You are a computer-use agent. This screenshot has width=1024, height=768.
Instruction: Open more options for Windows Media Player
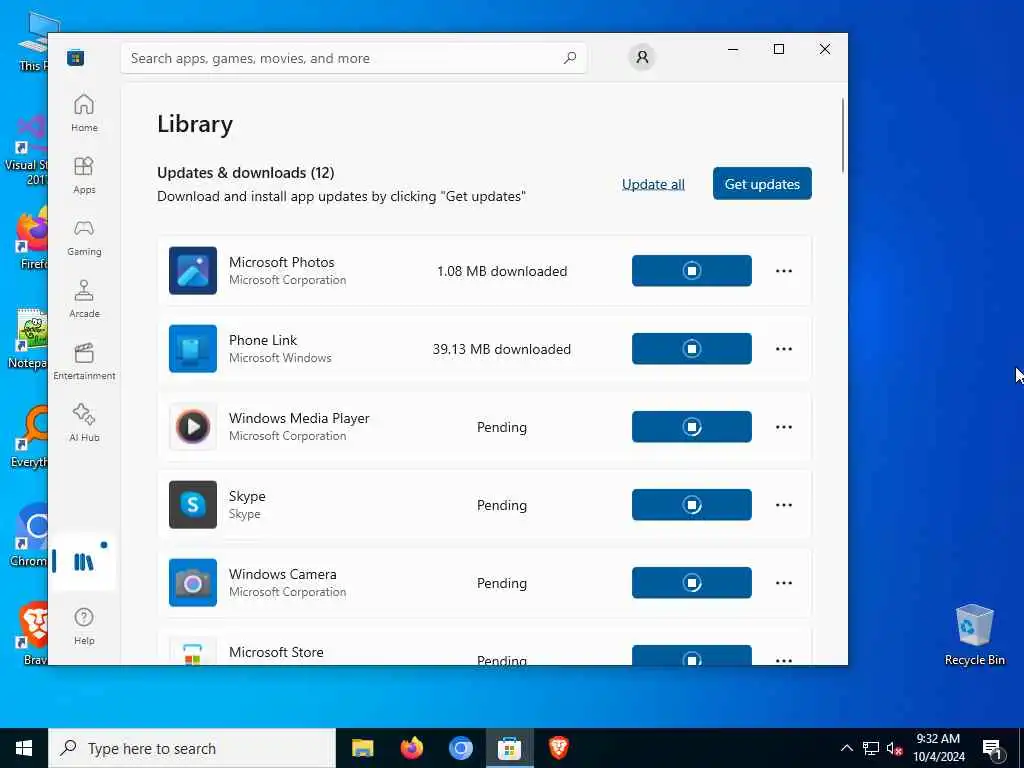click(x=784, y=426)
